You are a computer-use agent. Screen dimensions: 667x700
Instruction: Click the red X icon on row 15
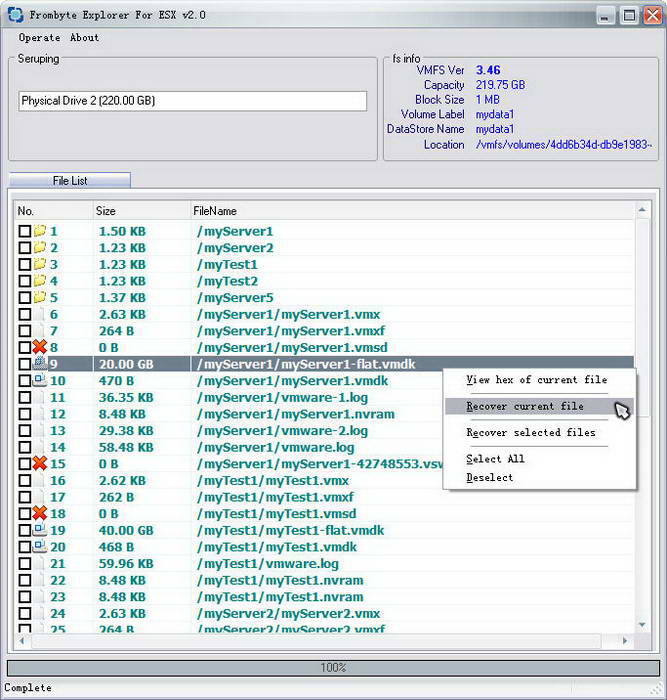40,464
